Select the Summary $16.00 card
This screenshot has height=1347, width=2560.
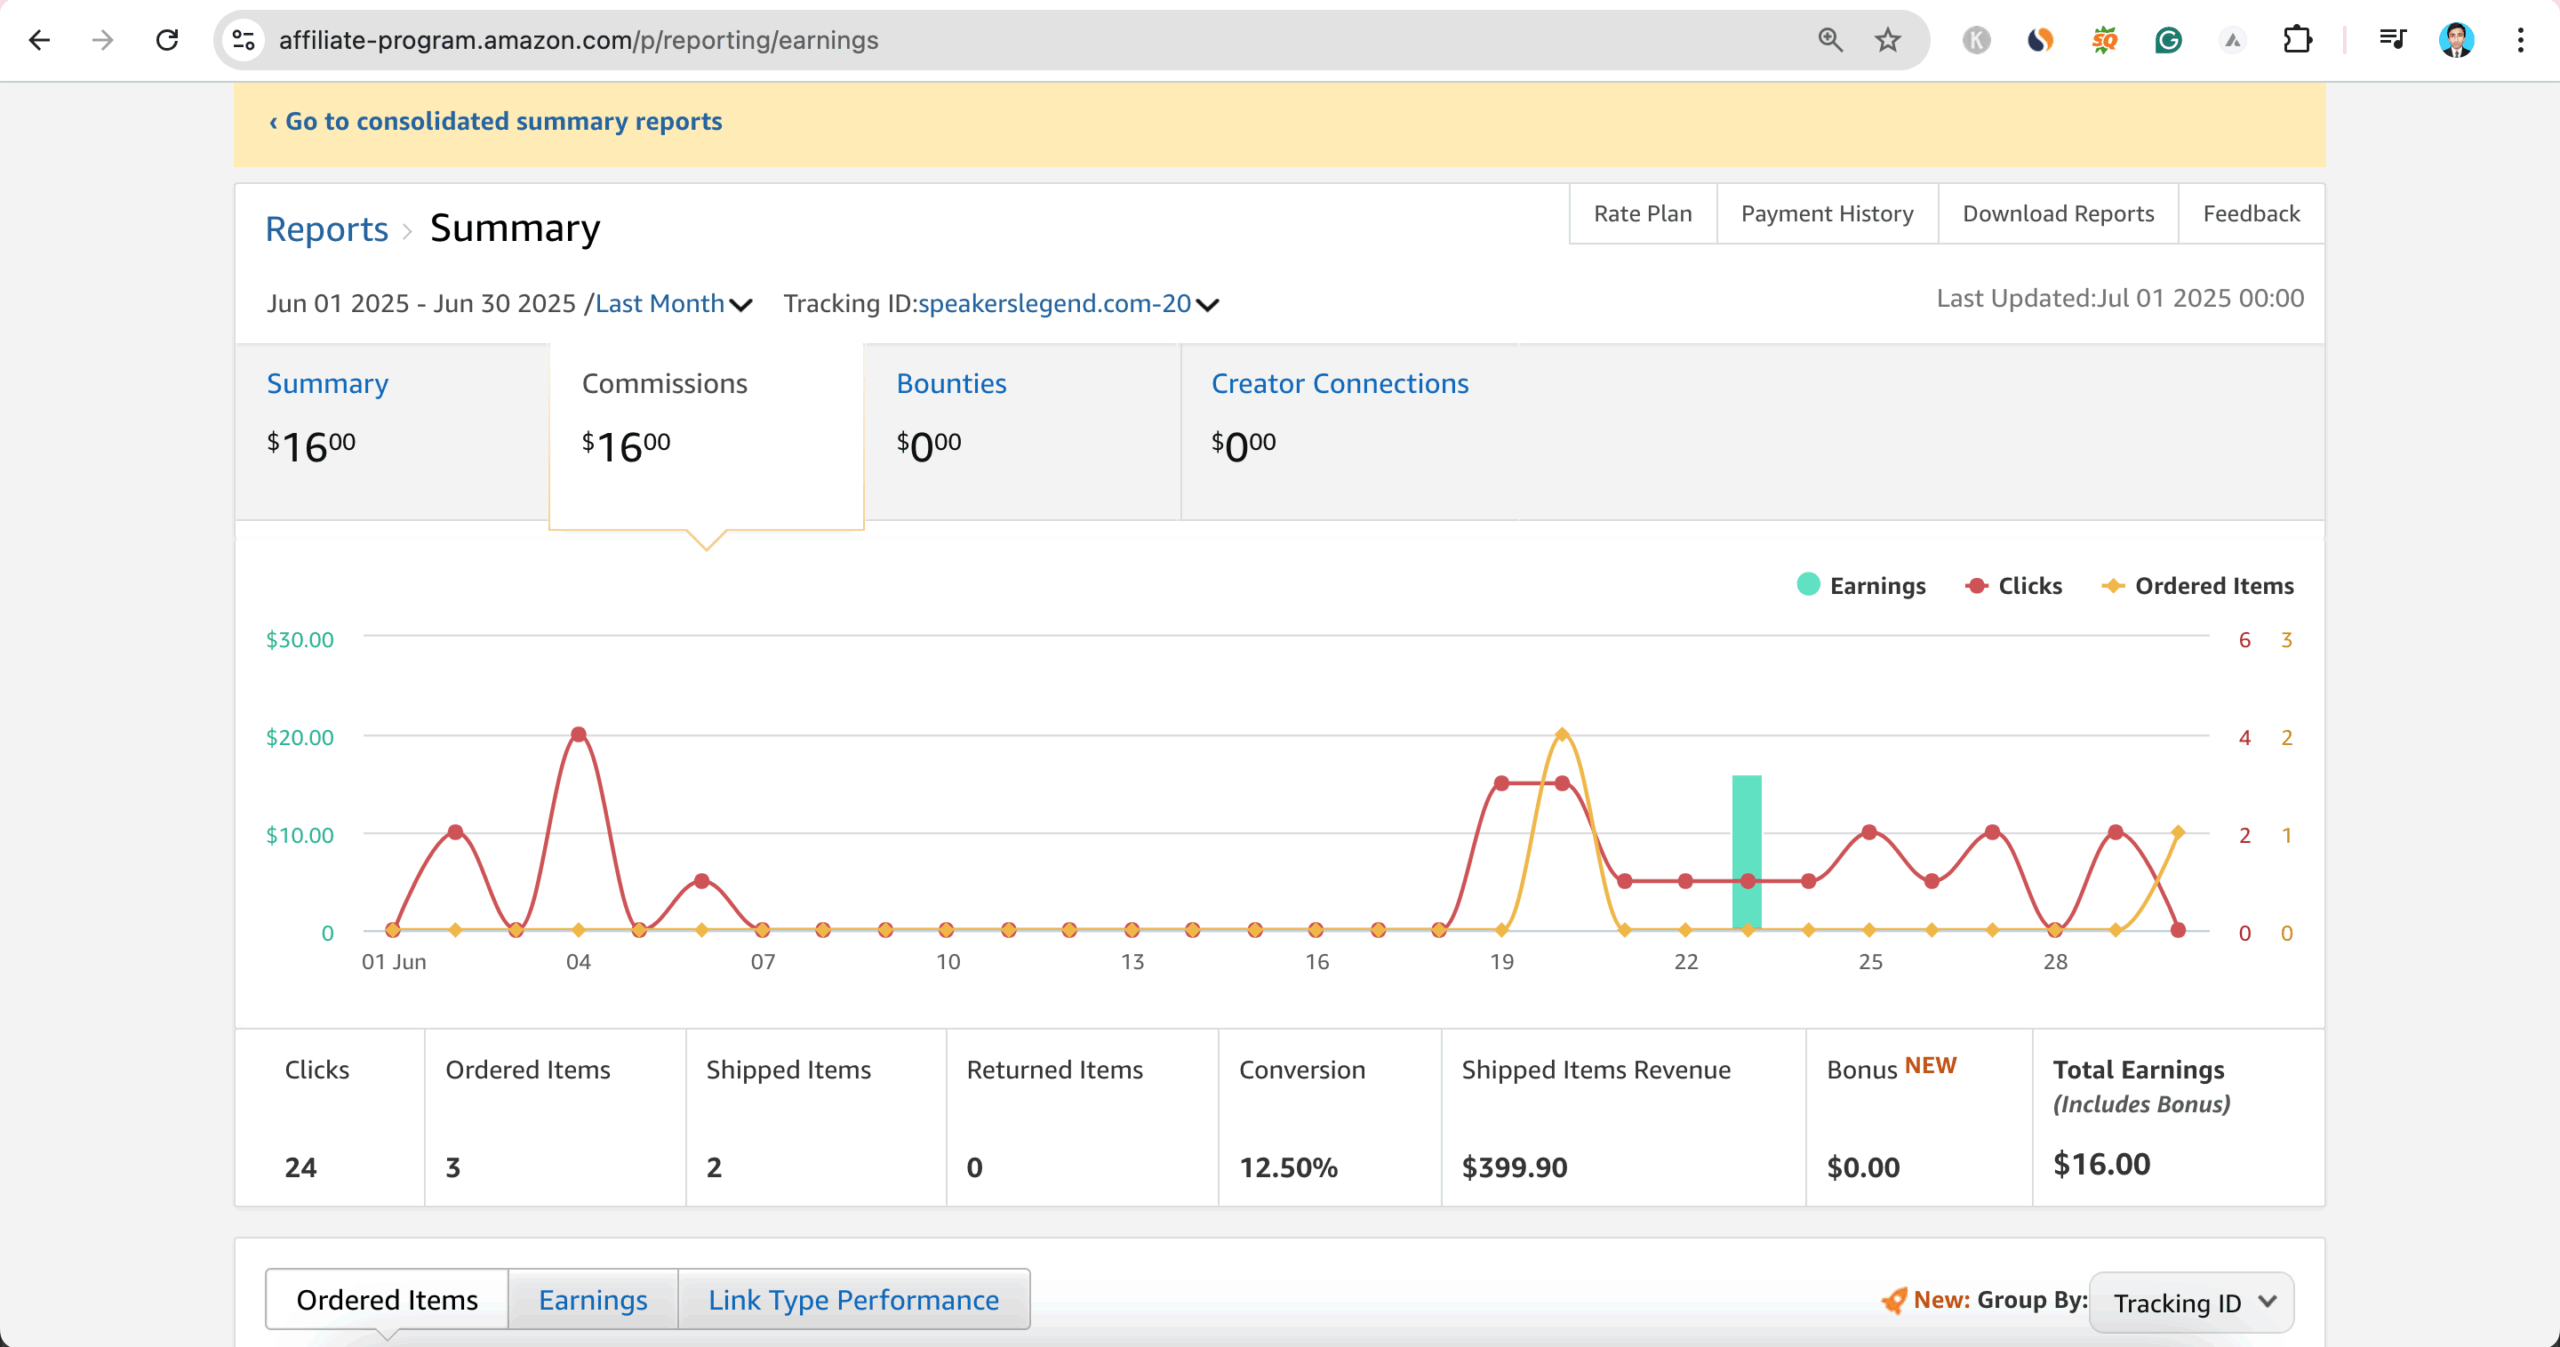392,431
